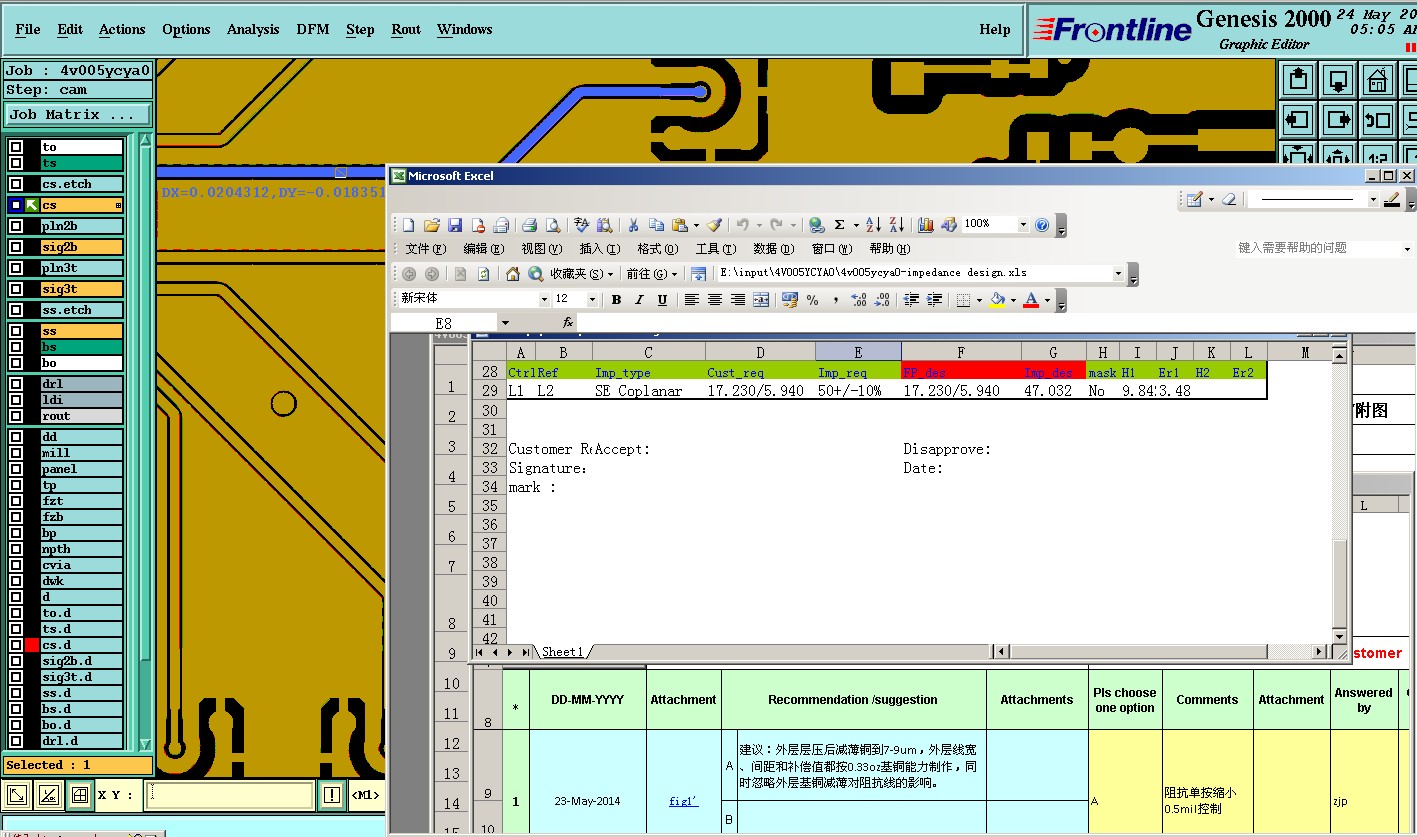The height and width of the screenshot is (837, 1417).
Task: Click the Web toolbar Home page icon
Action: 512,273
